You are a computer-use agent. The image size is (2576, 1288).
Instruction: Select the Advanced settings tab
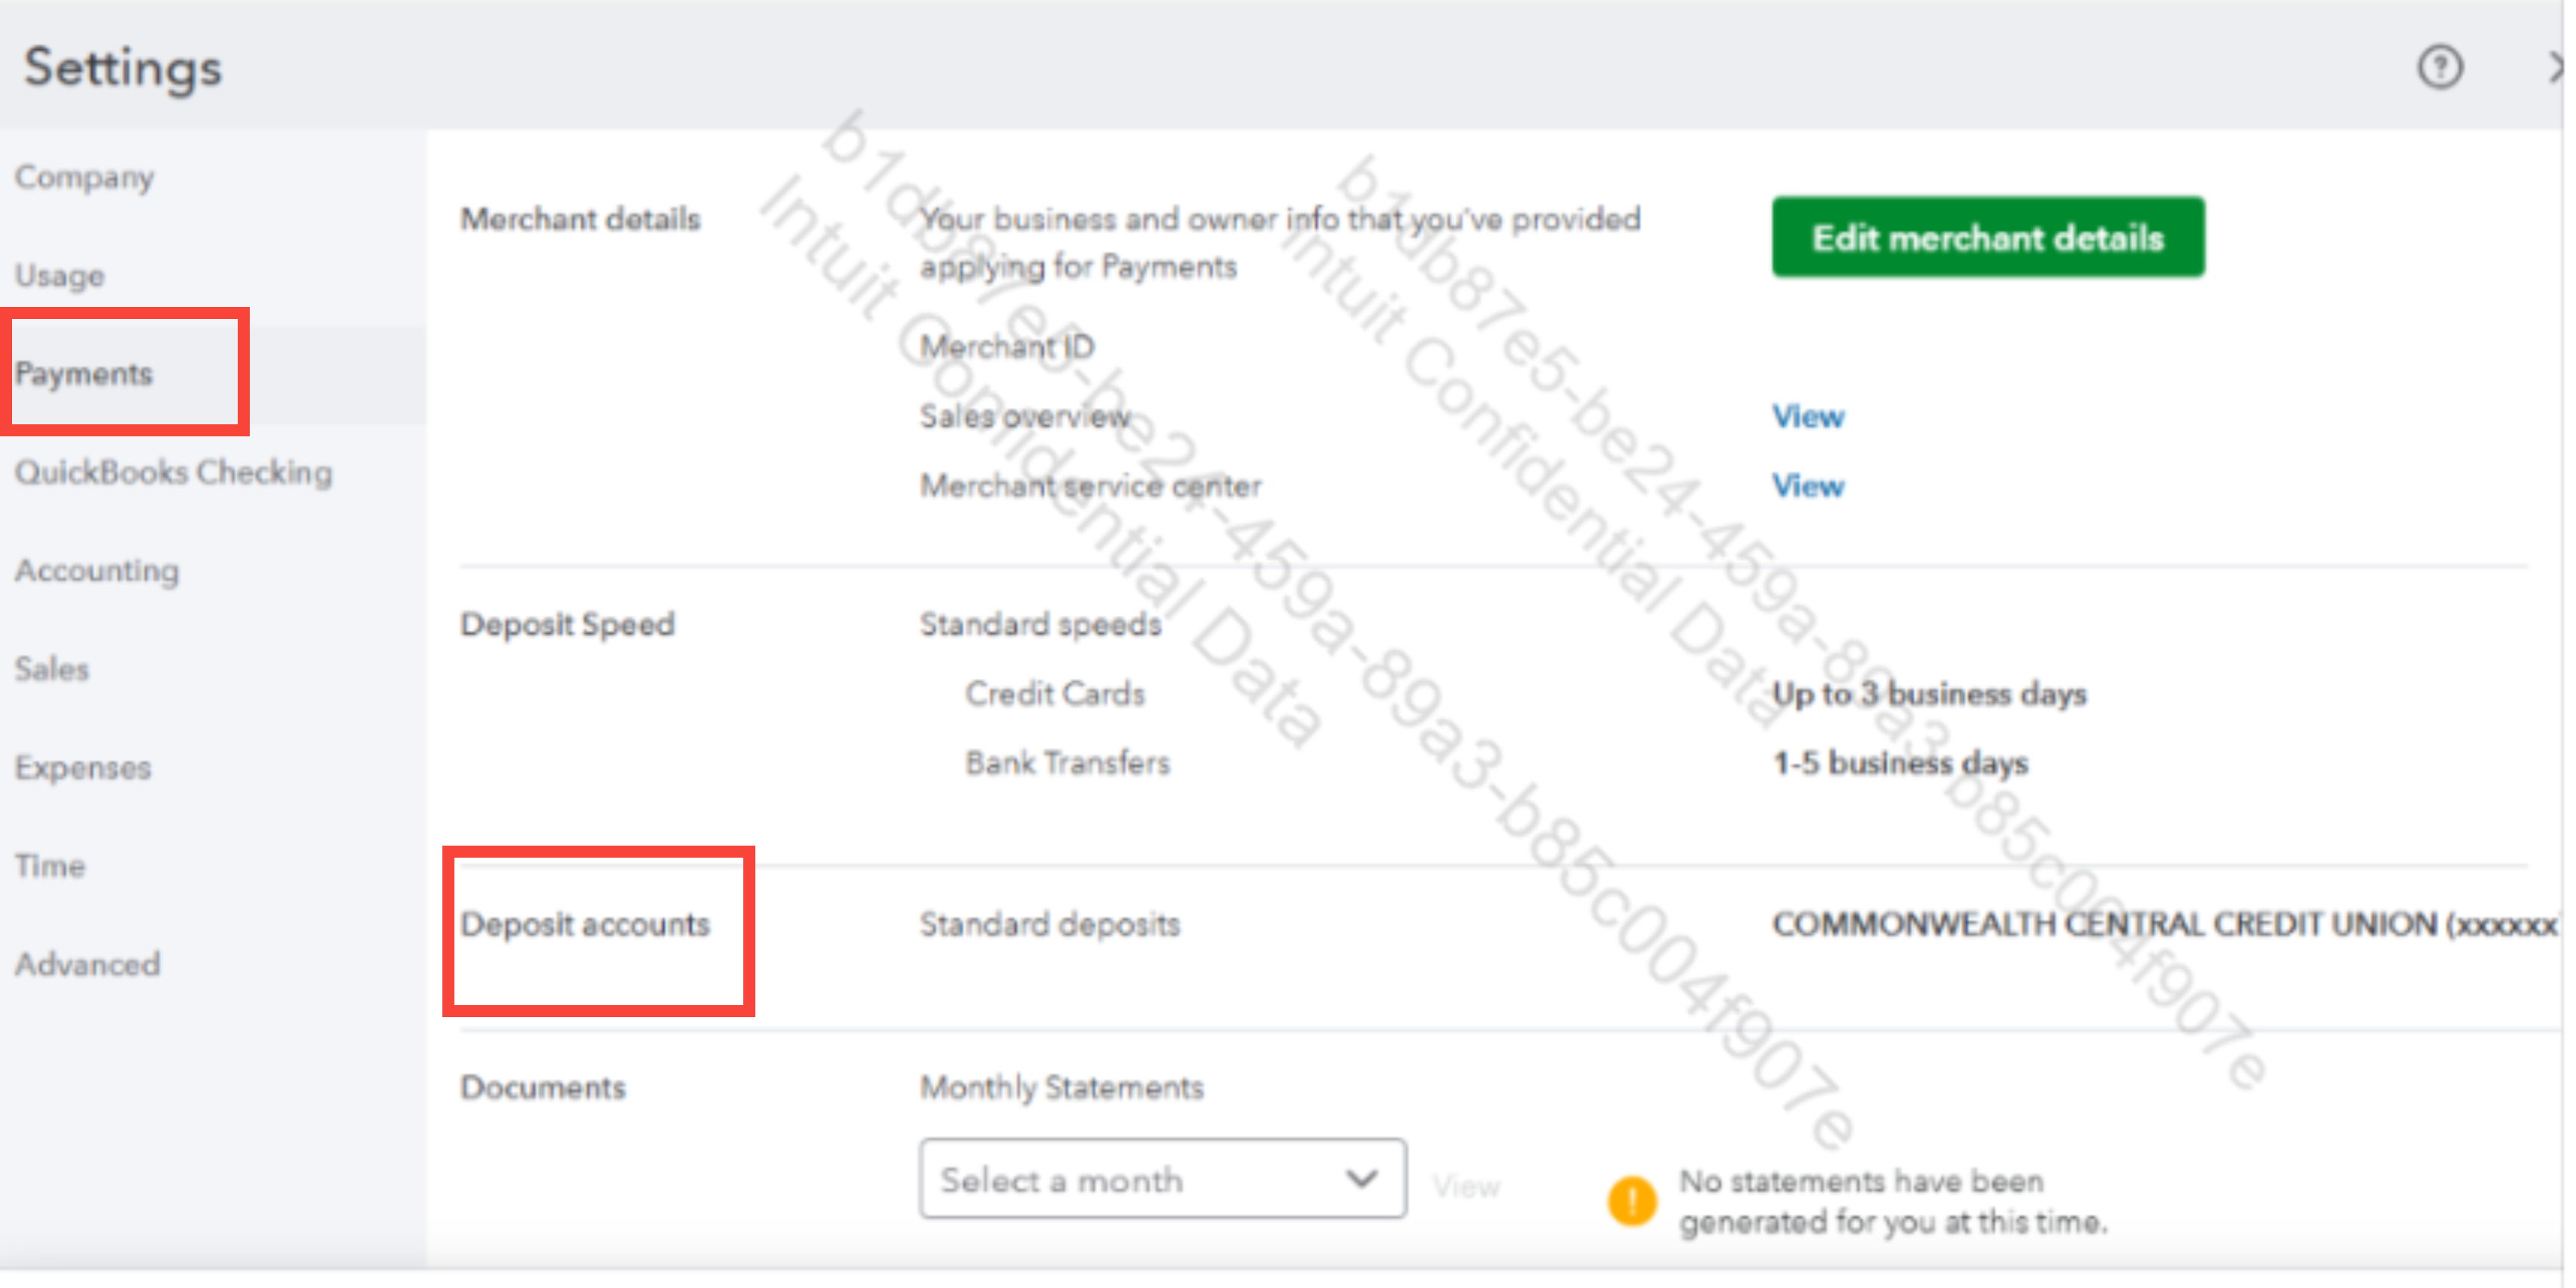point(87,964)
